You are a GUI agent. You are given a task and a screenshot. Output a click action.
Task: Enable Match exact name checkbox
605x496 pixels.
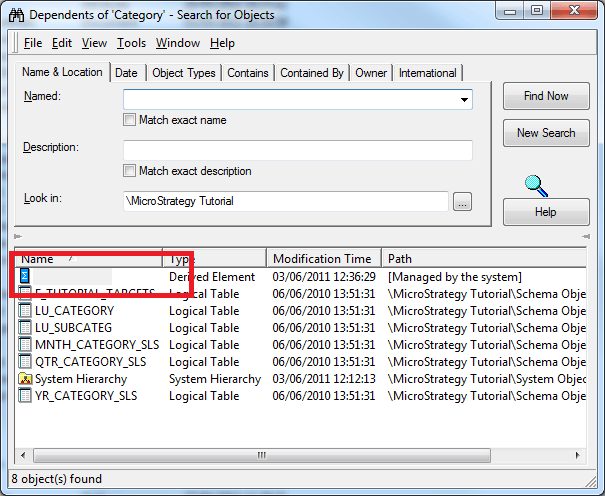[x=129, y=120]
